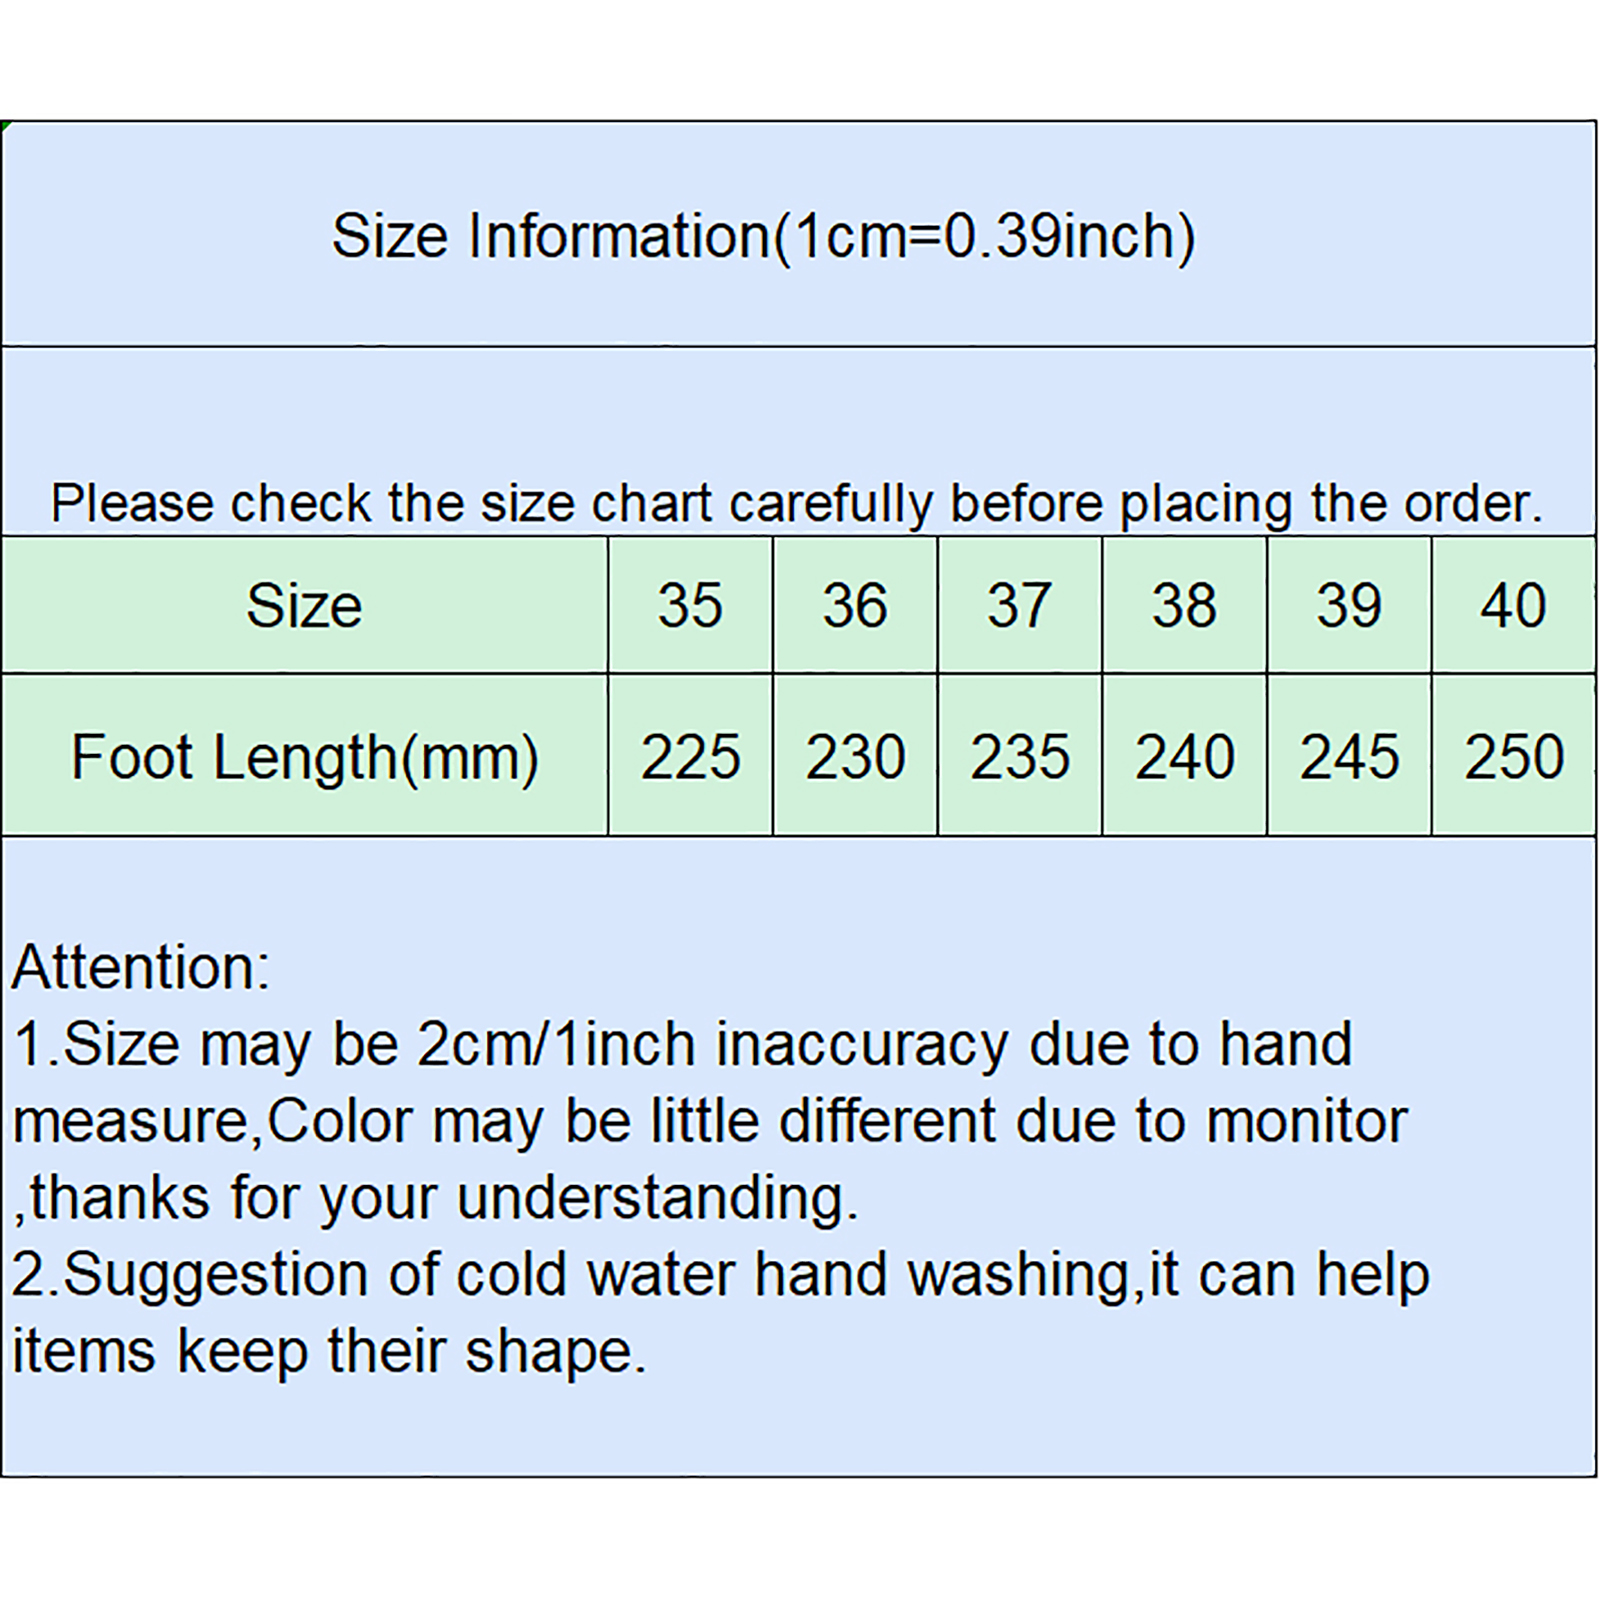Select the 245 foot length cell
1600x1600 pixels.
click(1349, 756)
